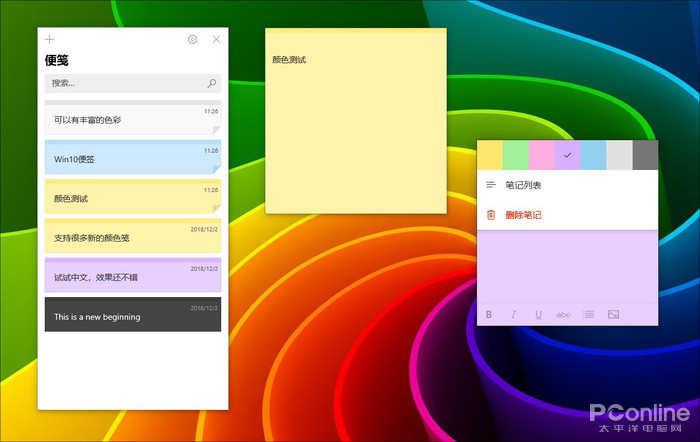This screenshot has width=700, height=442.
Task: Choose the pink note color swatch
Action: pos(542,155)
